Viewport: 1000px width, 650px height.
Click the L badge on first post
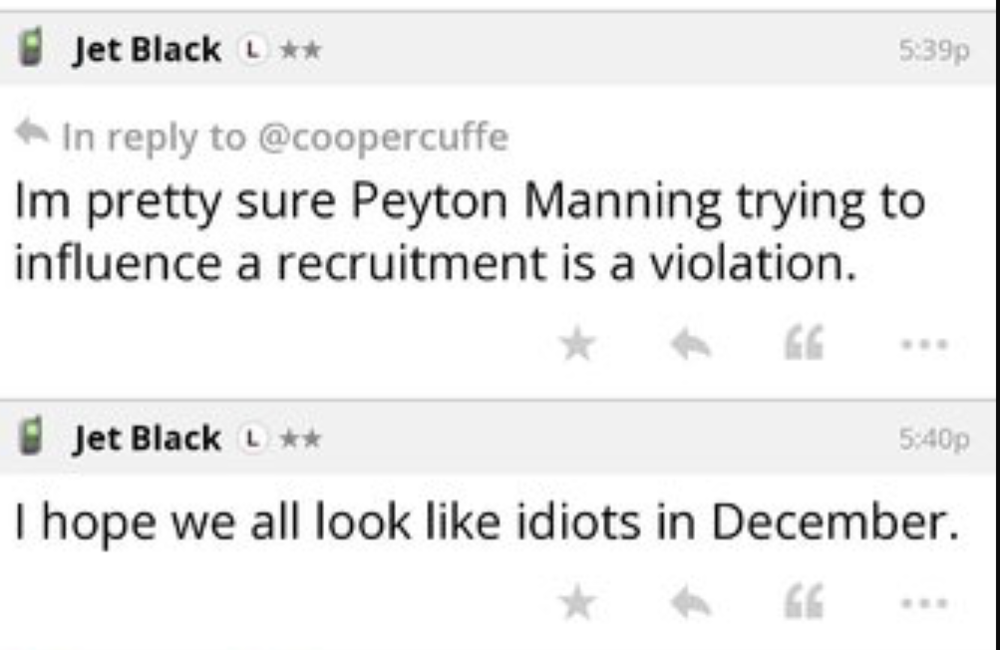[x=252, y=49]
